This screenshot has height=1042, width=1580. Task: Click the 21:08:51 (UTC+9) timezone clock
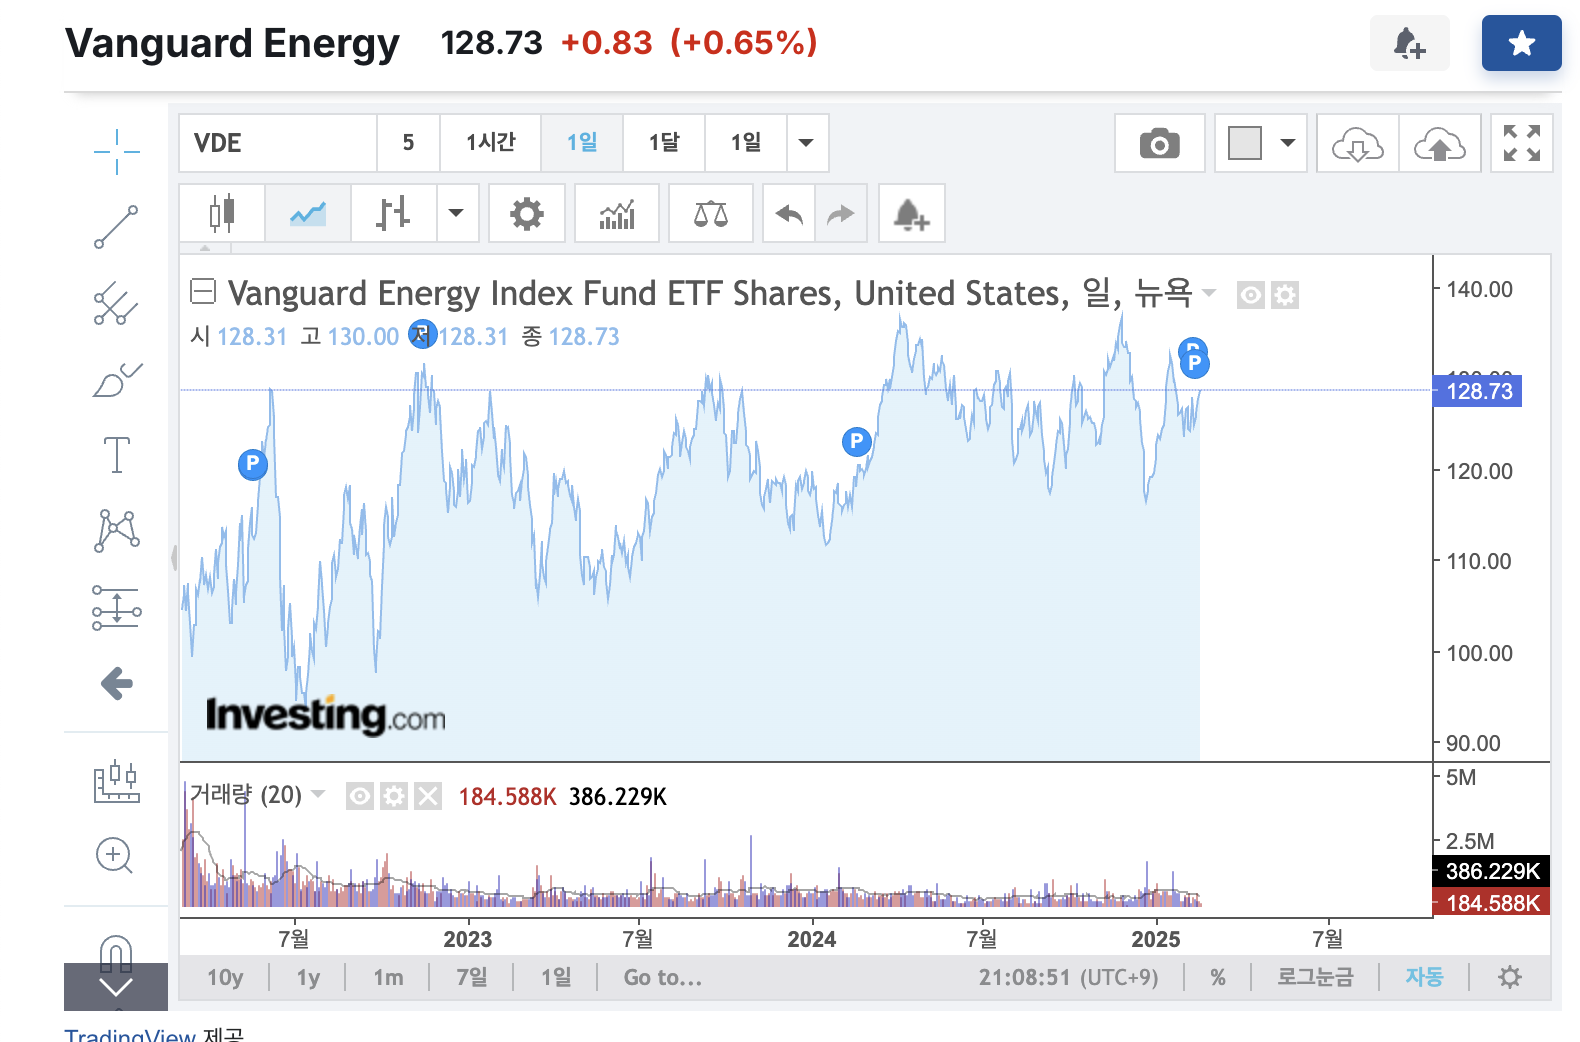(1068, 977)
